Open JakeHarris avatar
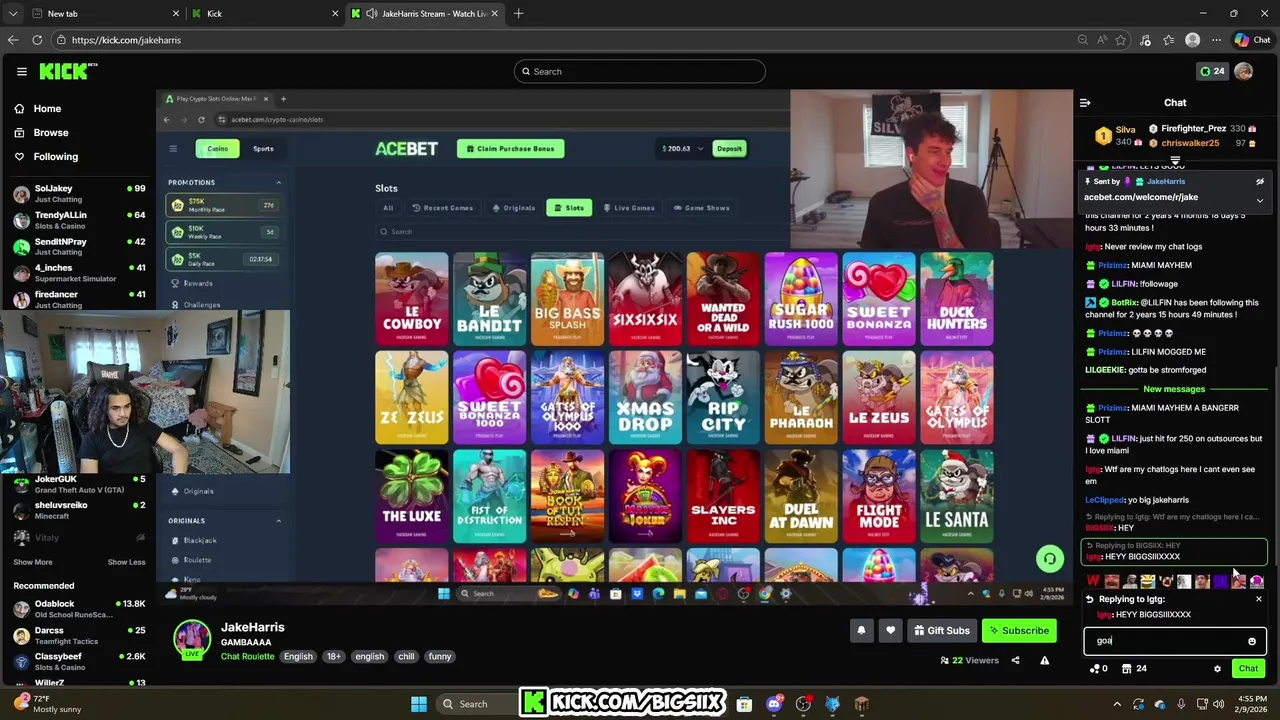This screenshot has width=1280, height=720. [192, 639]
